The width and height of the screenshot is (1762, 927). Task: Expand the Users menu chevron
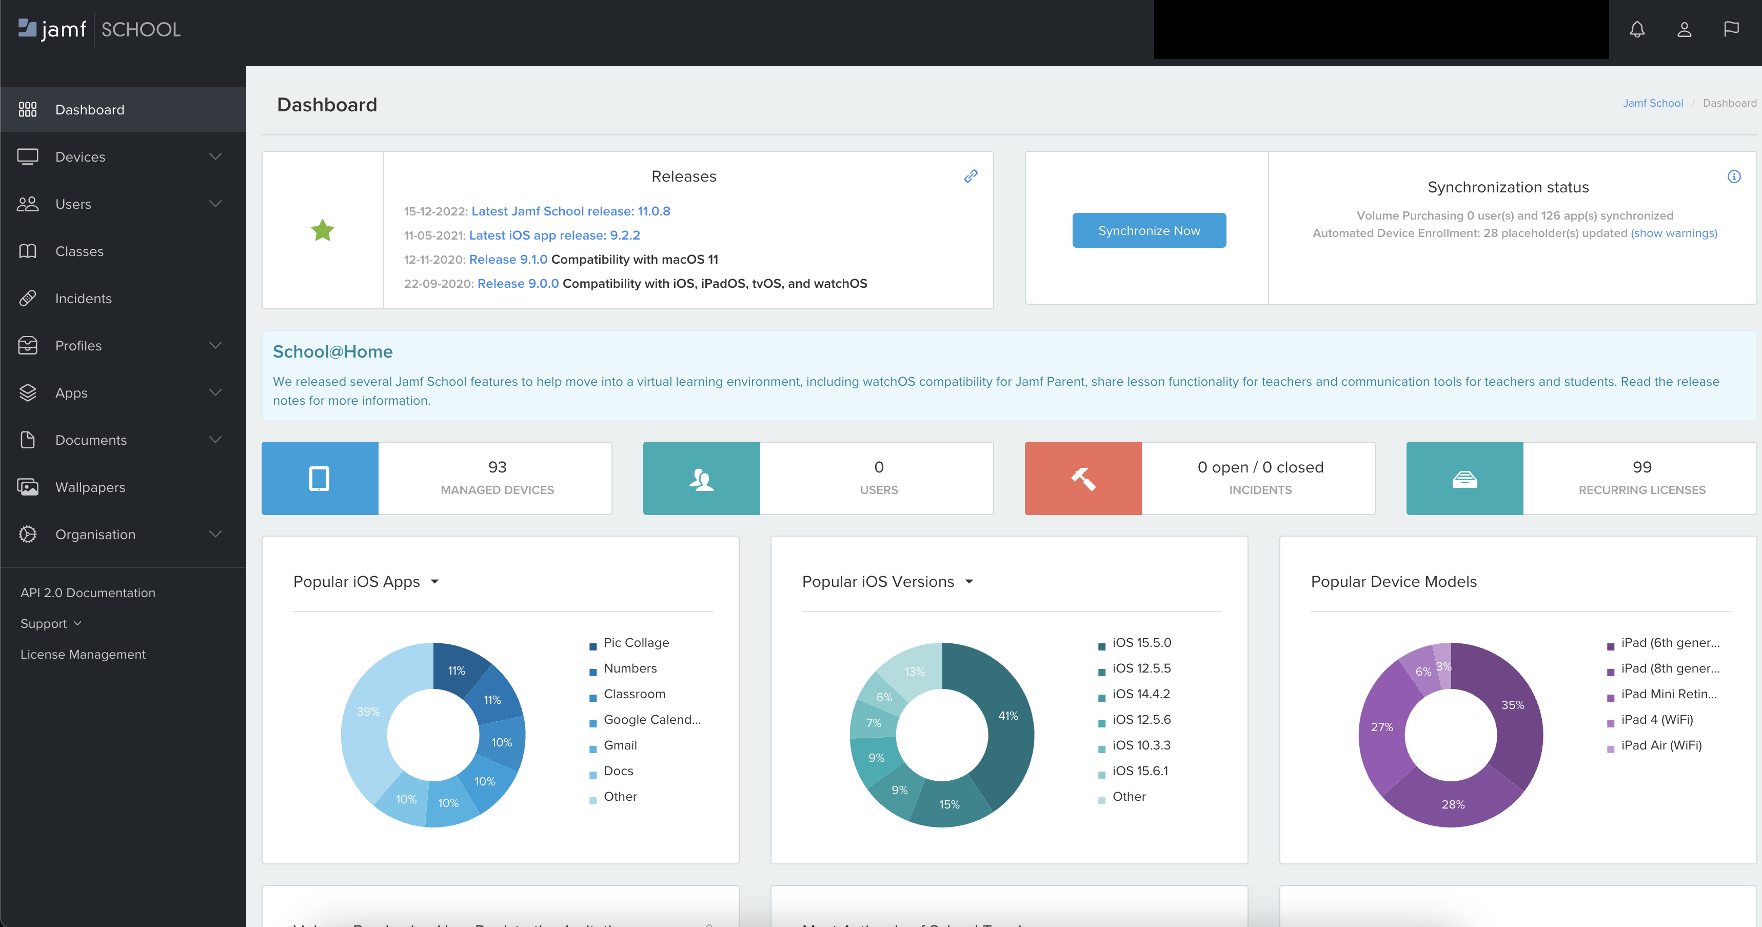215,204
